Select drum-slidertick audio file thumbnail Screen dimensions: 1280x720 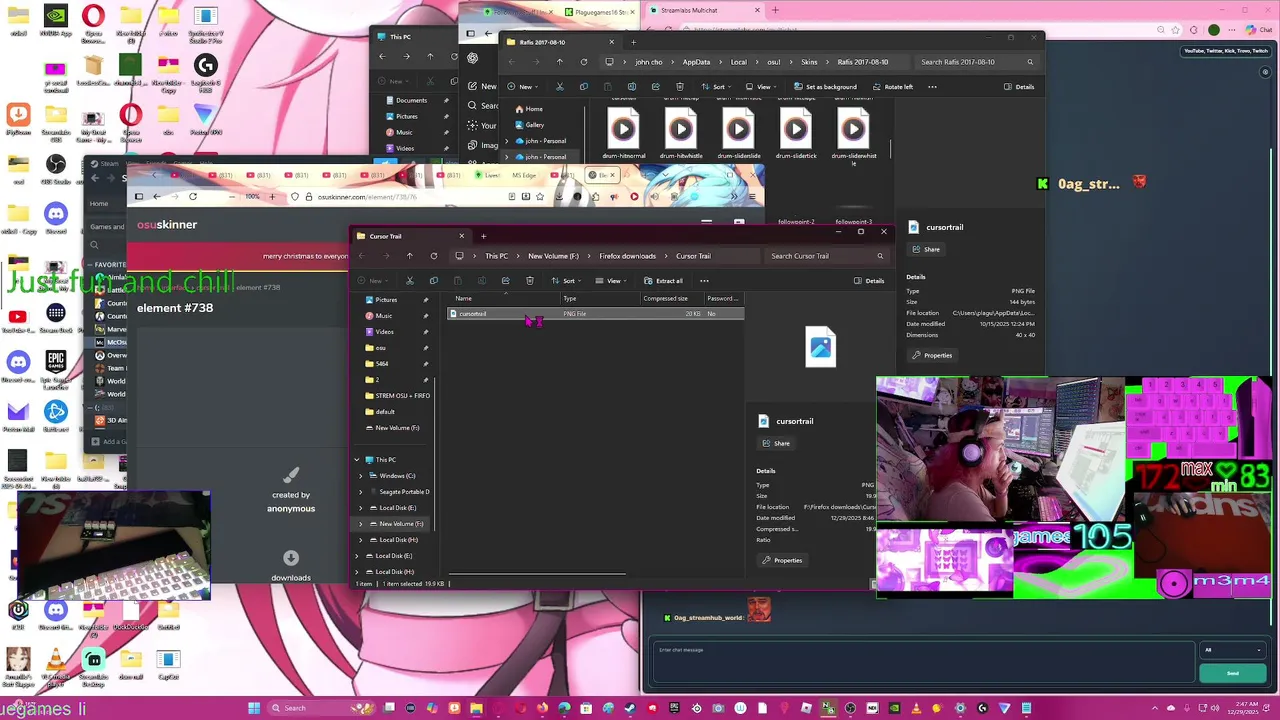click(x=796, y=128)
